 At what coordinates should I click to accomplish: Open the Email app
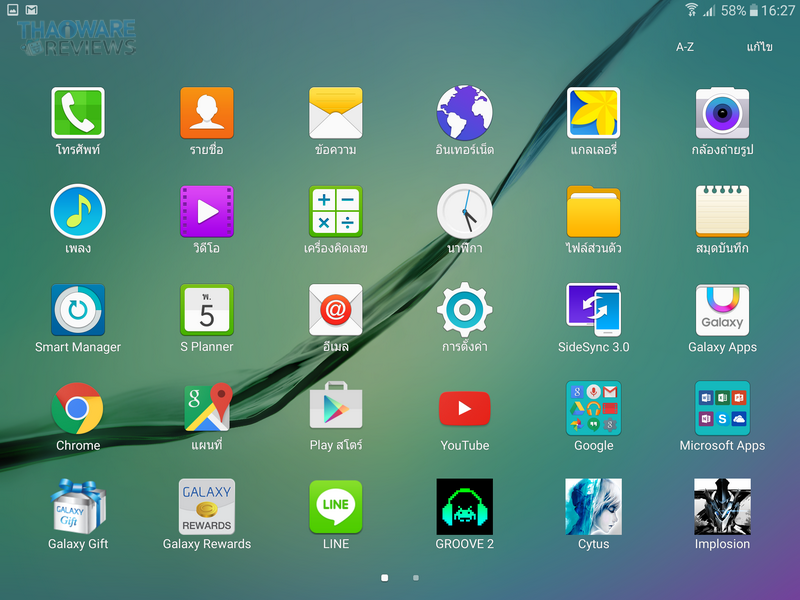pyautogui.click(x=336, y=310)
